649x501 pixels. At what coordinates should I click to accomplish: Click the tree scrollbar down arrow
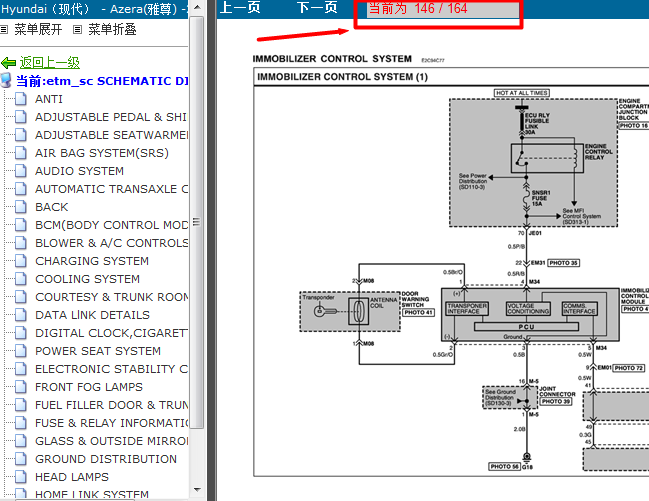pos(197,489)
